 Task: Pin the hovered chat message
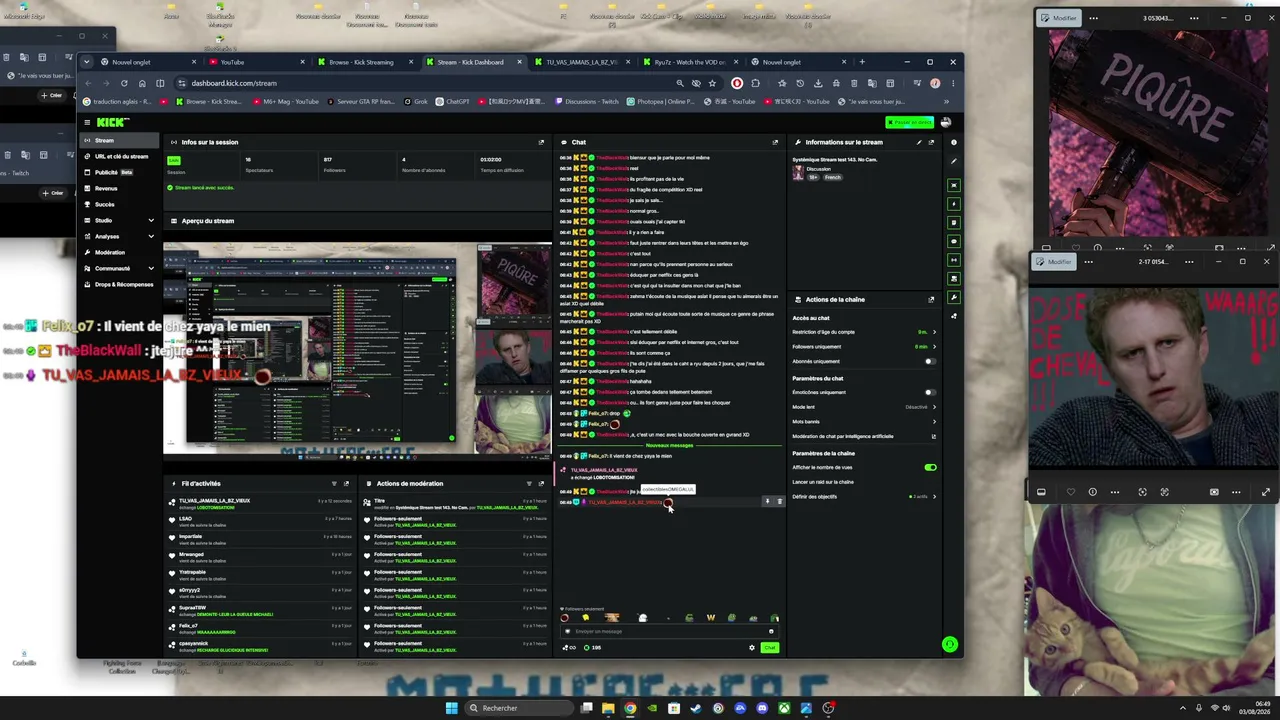(x=767, y=501)
